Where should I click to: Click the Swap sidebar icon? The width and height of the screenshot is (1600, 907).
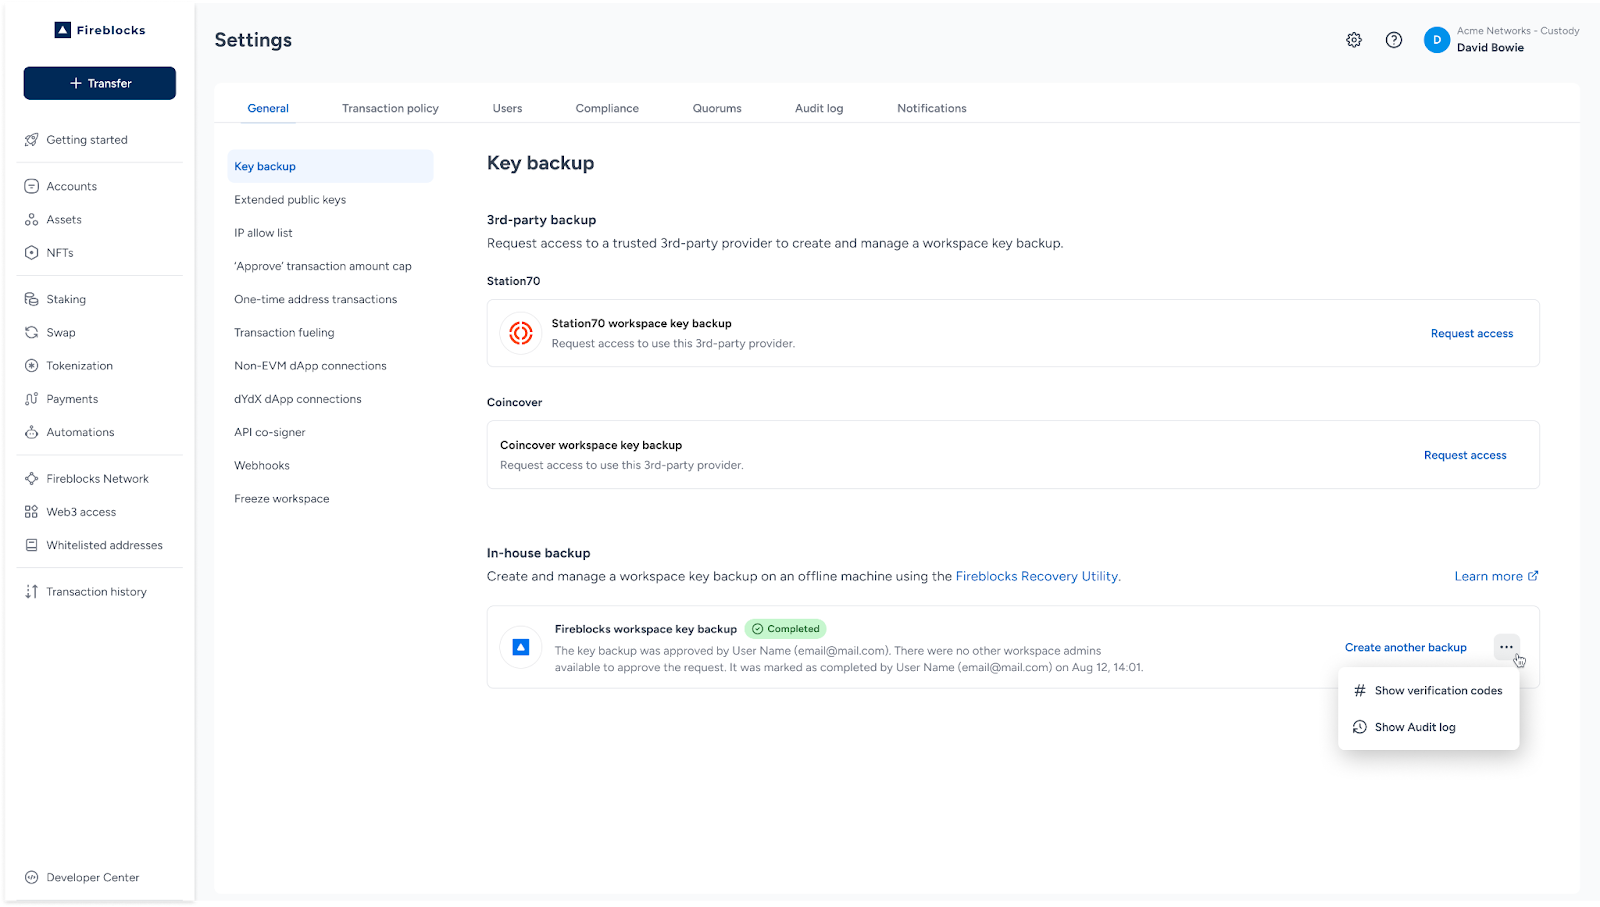coord(31,332)
